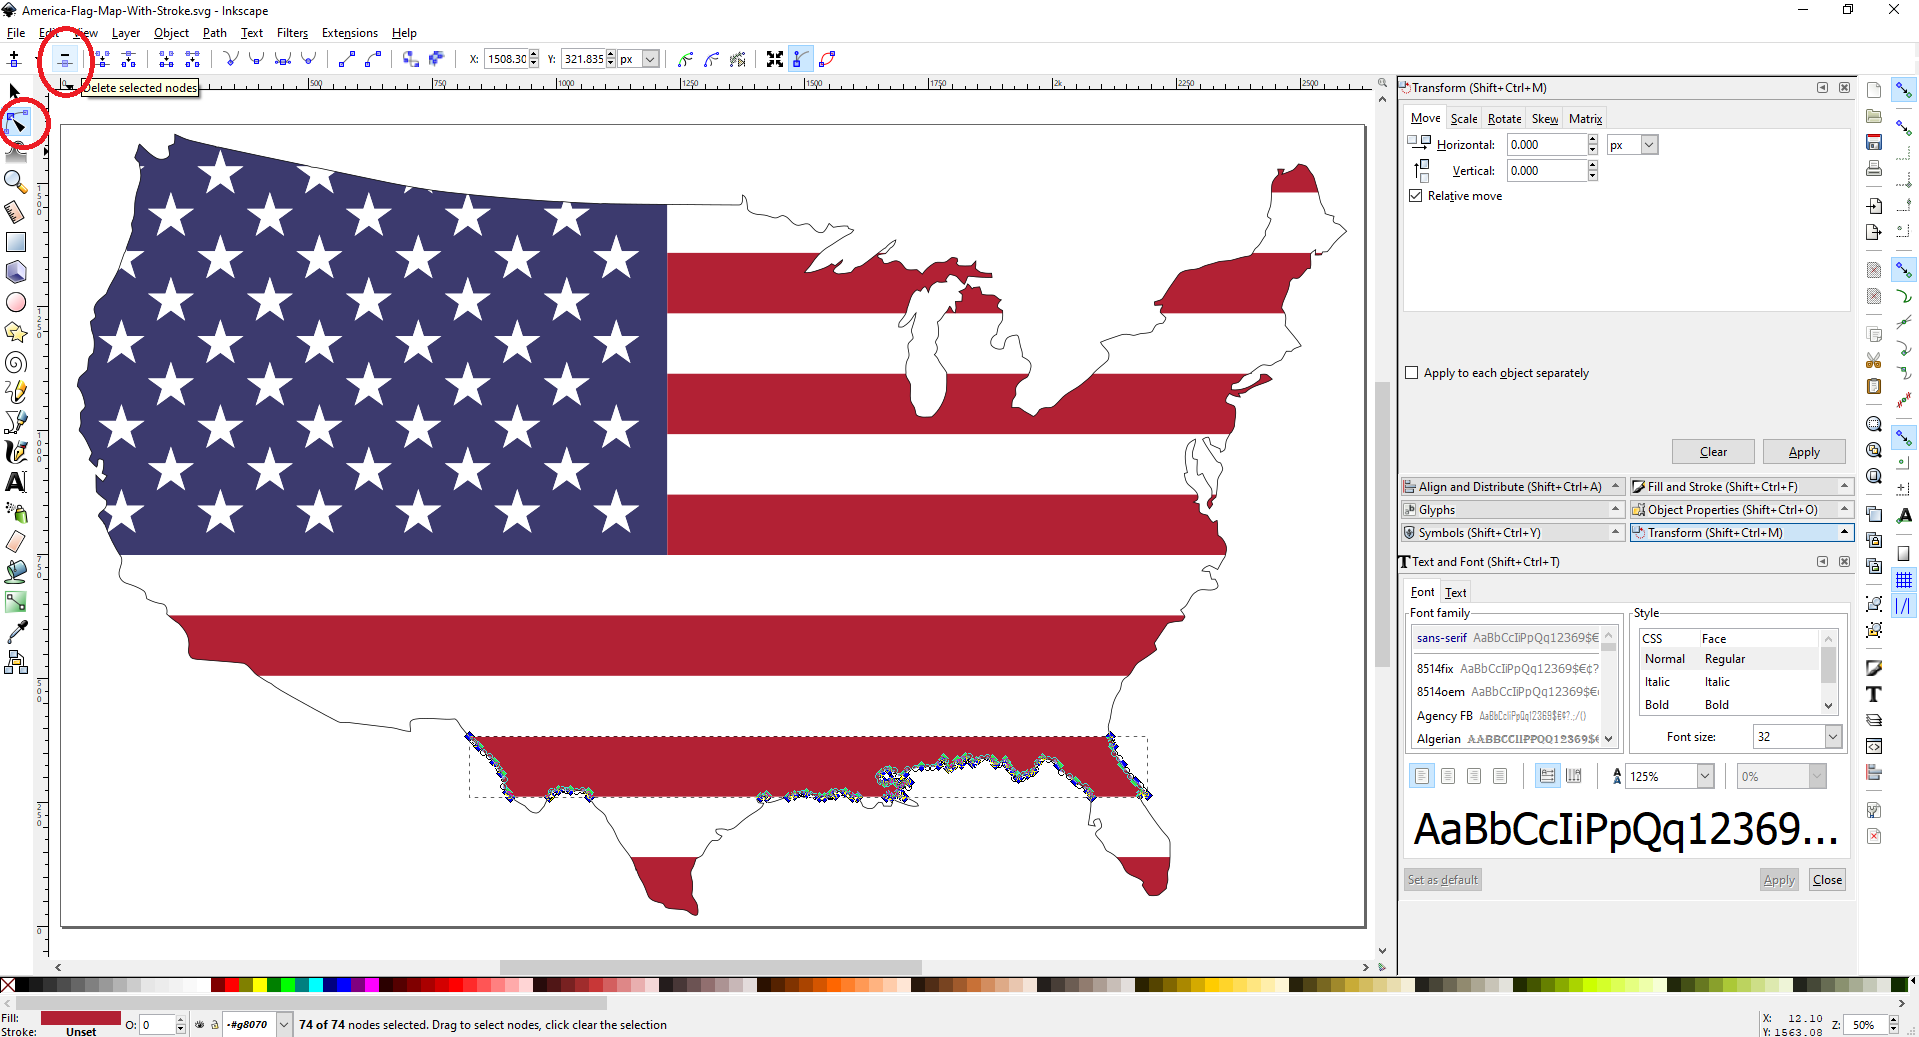1919x1037 pixels.
Task: Choose the Gradient tool
Action: [x=15, y=602]
